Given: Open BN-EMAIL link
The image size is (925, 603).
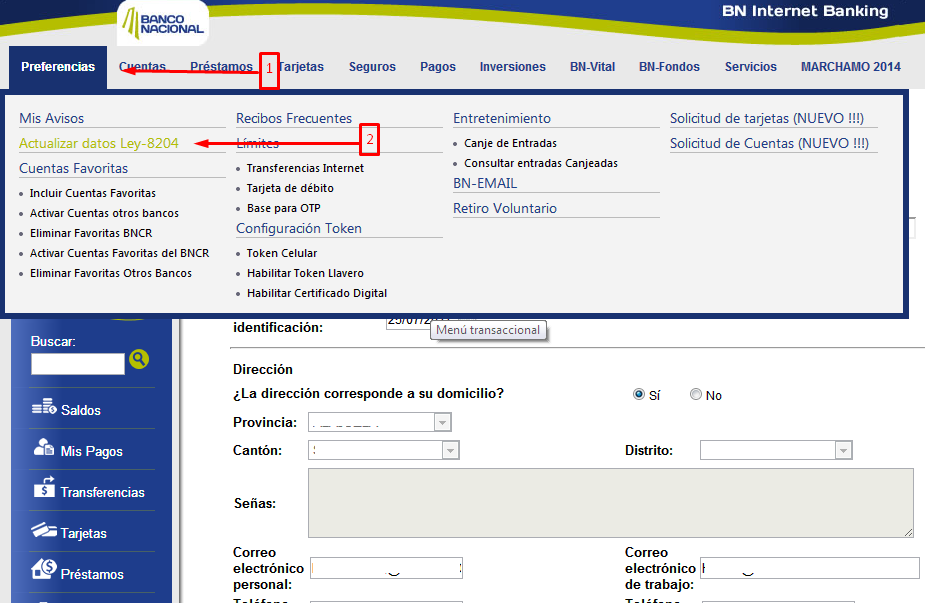Looking at the screenshot, I should (485, 183).
